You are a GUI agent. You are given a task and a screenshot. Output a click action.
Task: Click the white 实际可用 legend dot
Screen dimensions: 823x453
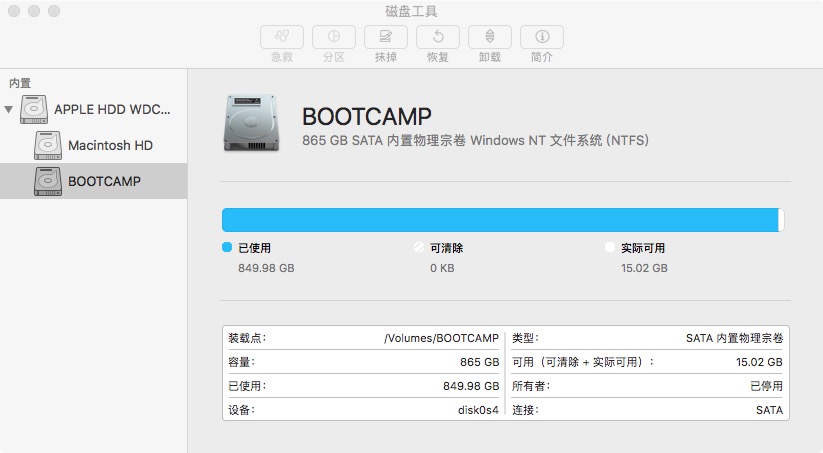click(610, 247)
